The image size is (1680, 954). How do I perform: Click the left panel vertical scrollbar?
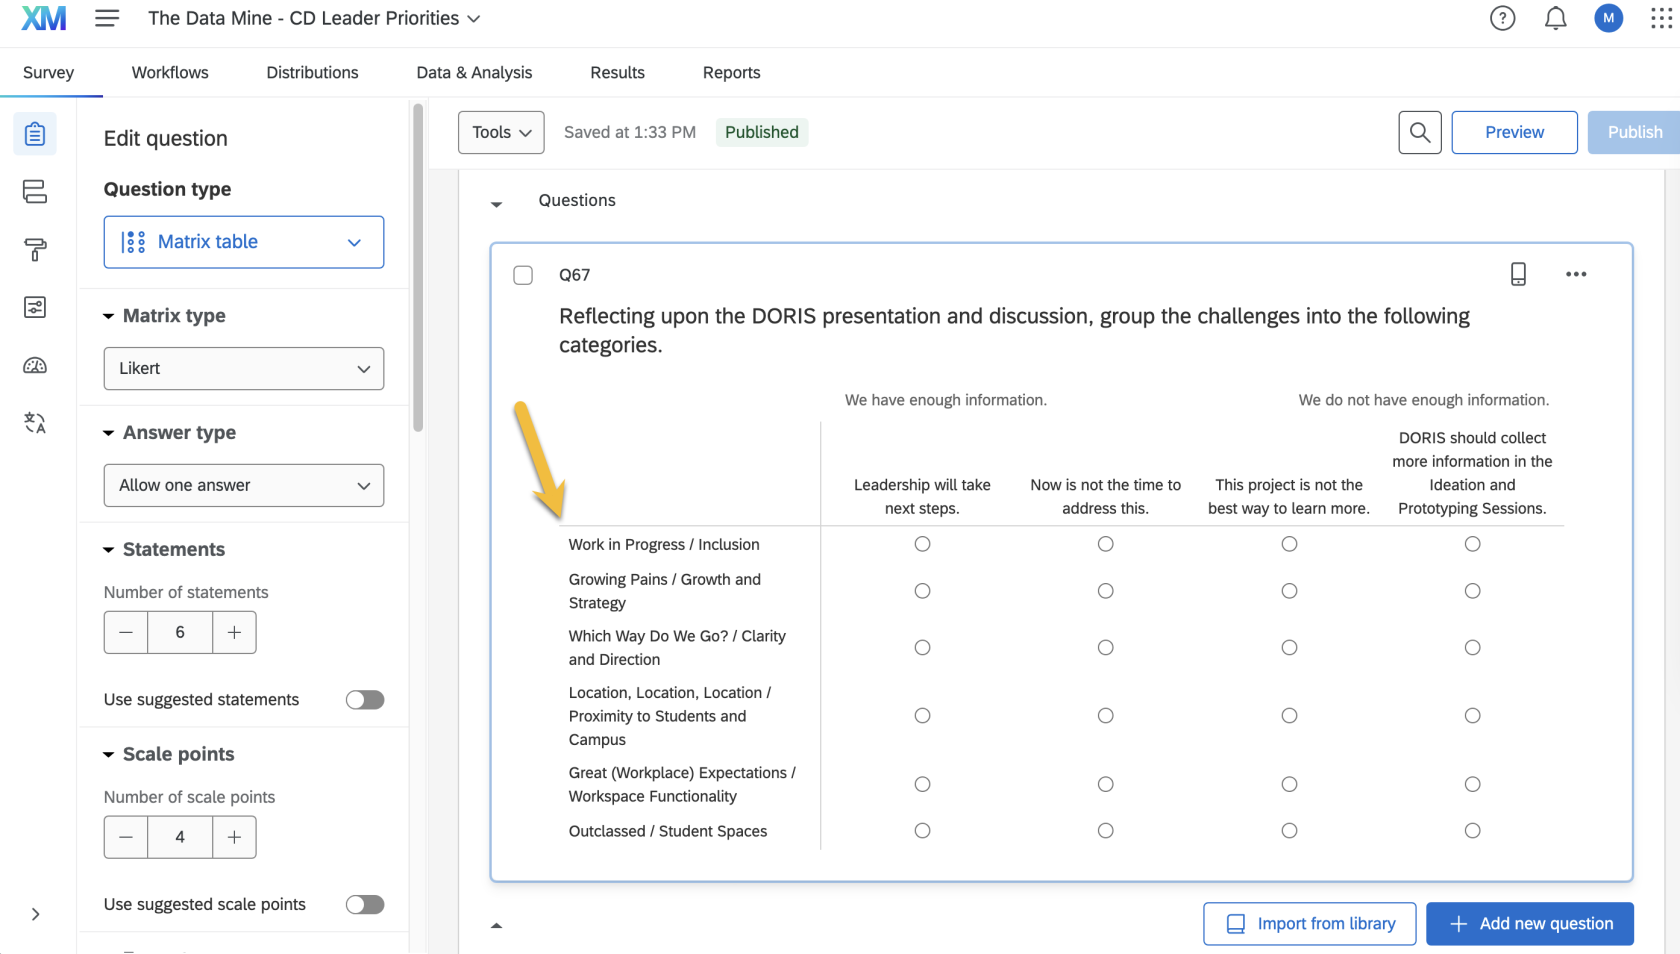[x=418, y=268]
